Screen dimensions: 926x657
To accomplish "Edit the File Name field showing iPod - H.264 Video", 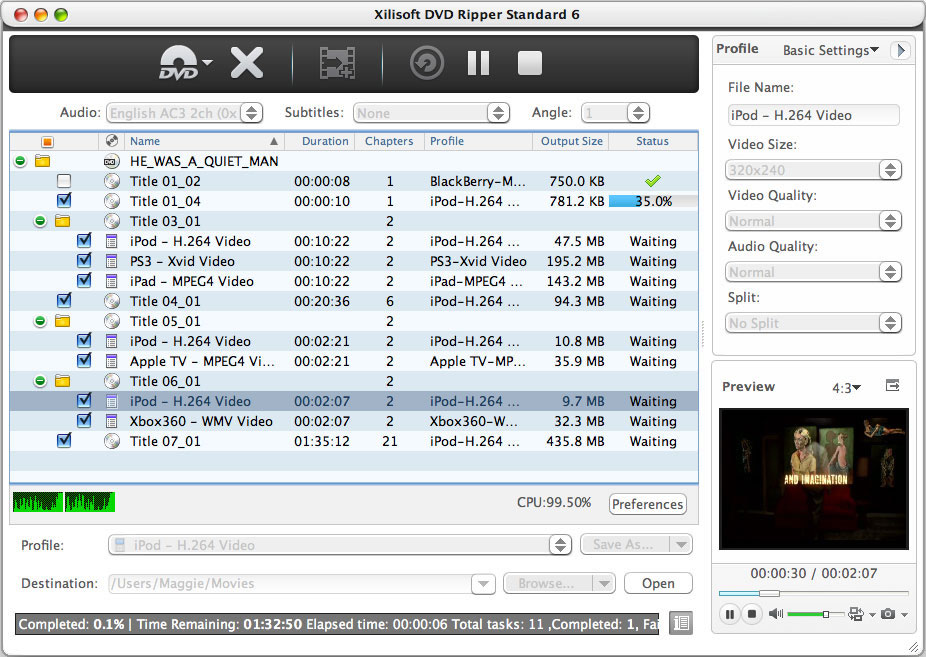I will pos(812,114).
